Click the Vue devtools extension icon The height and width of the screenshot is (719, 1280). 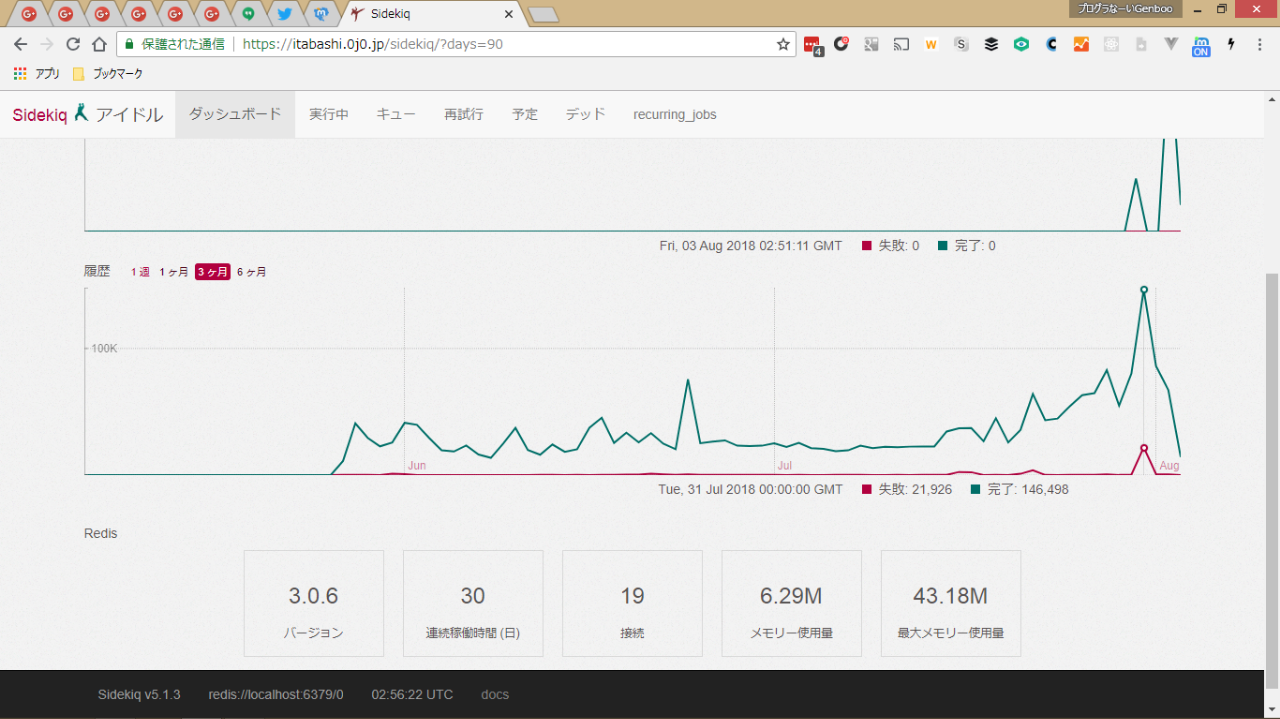1171,44
